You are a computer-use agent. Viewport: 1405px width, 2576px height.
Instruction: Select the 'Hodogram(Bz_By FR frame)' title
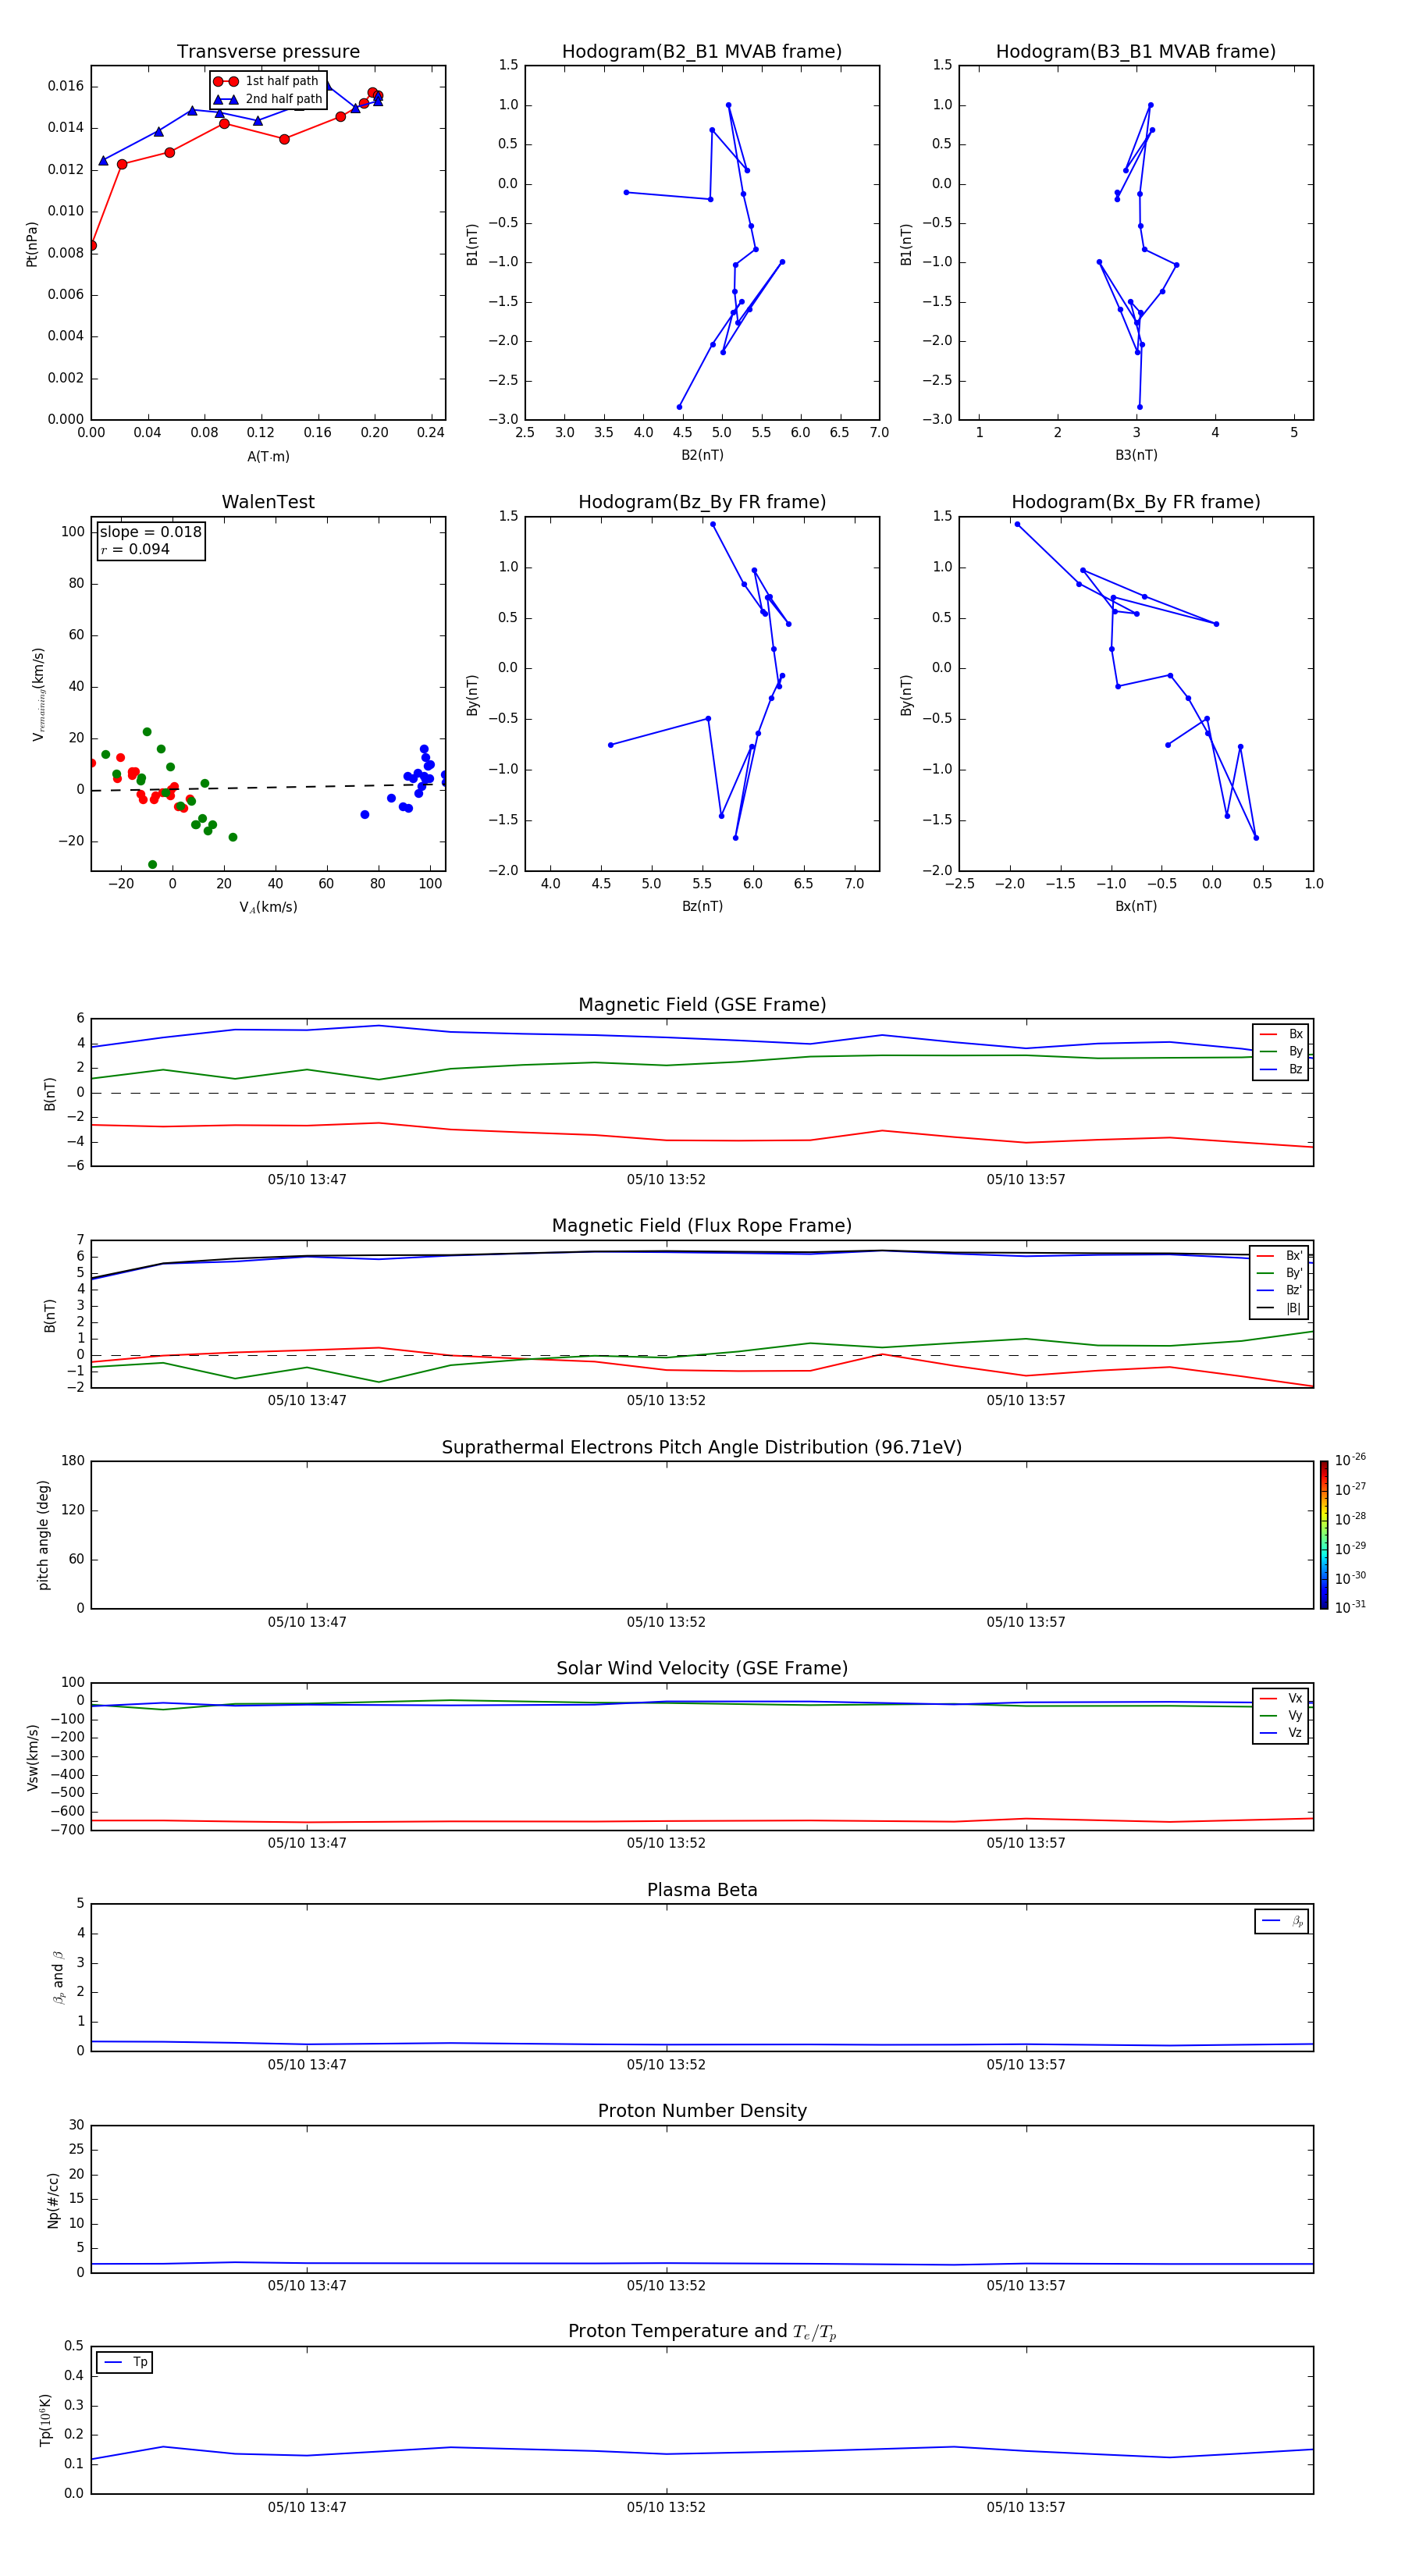coord(702,503)
